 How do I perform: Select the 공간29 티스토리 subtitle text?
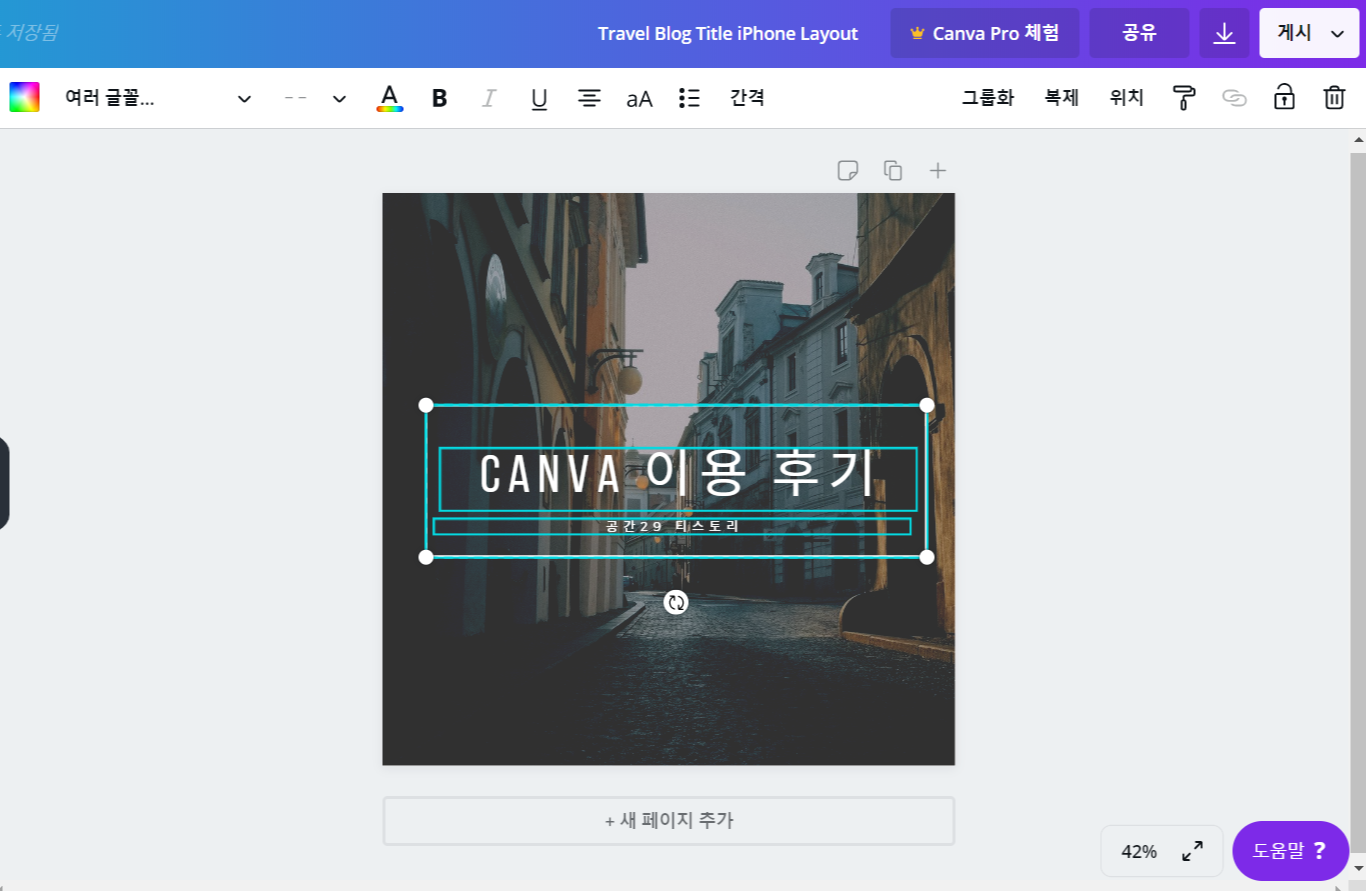tap(672, 526)
